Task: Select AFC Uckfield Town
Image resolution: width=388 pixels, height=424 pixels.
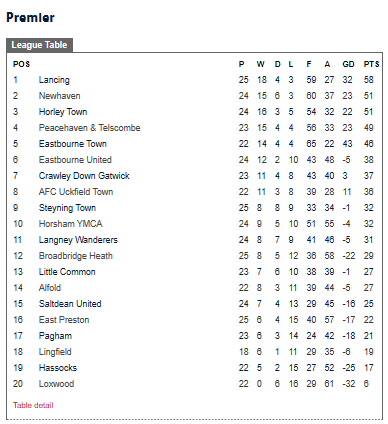Action: (76, 192)
